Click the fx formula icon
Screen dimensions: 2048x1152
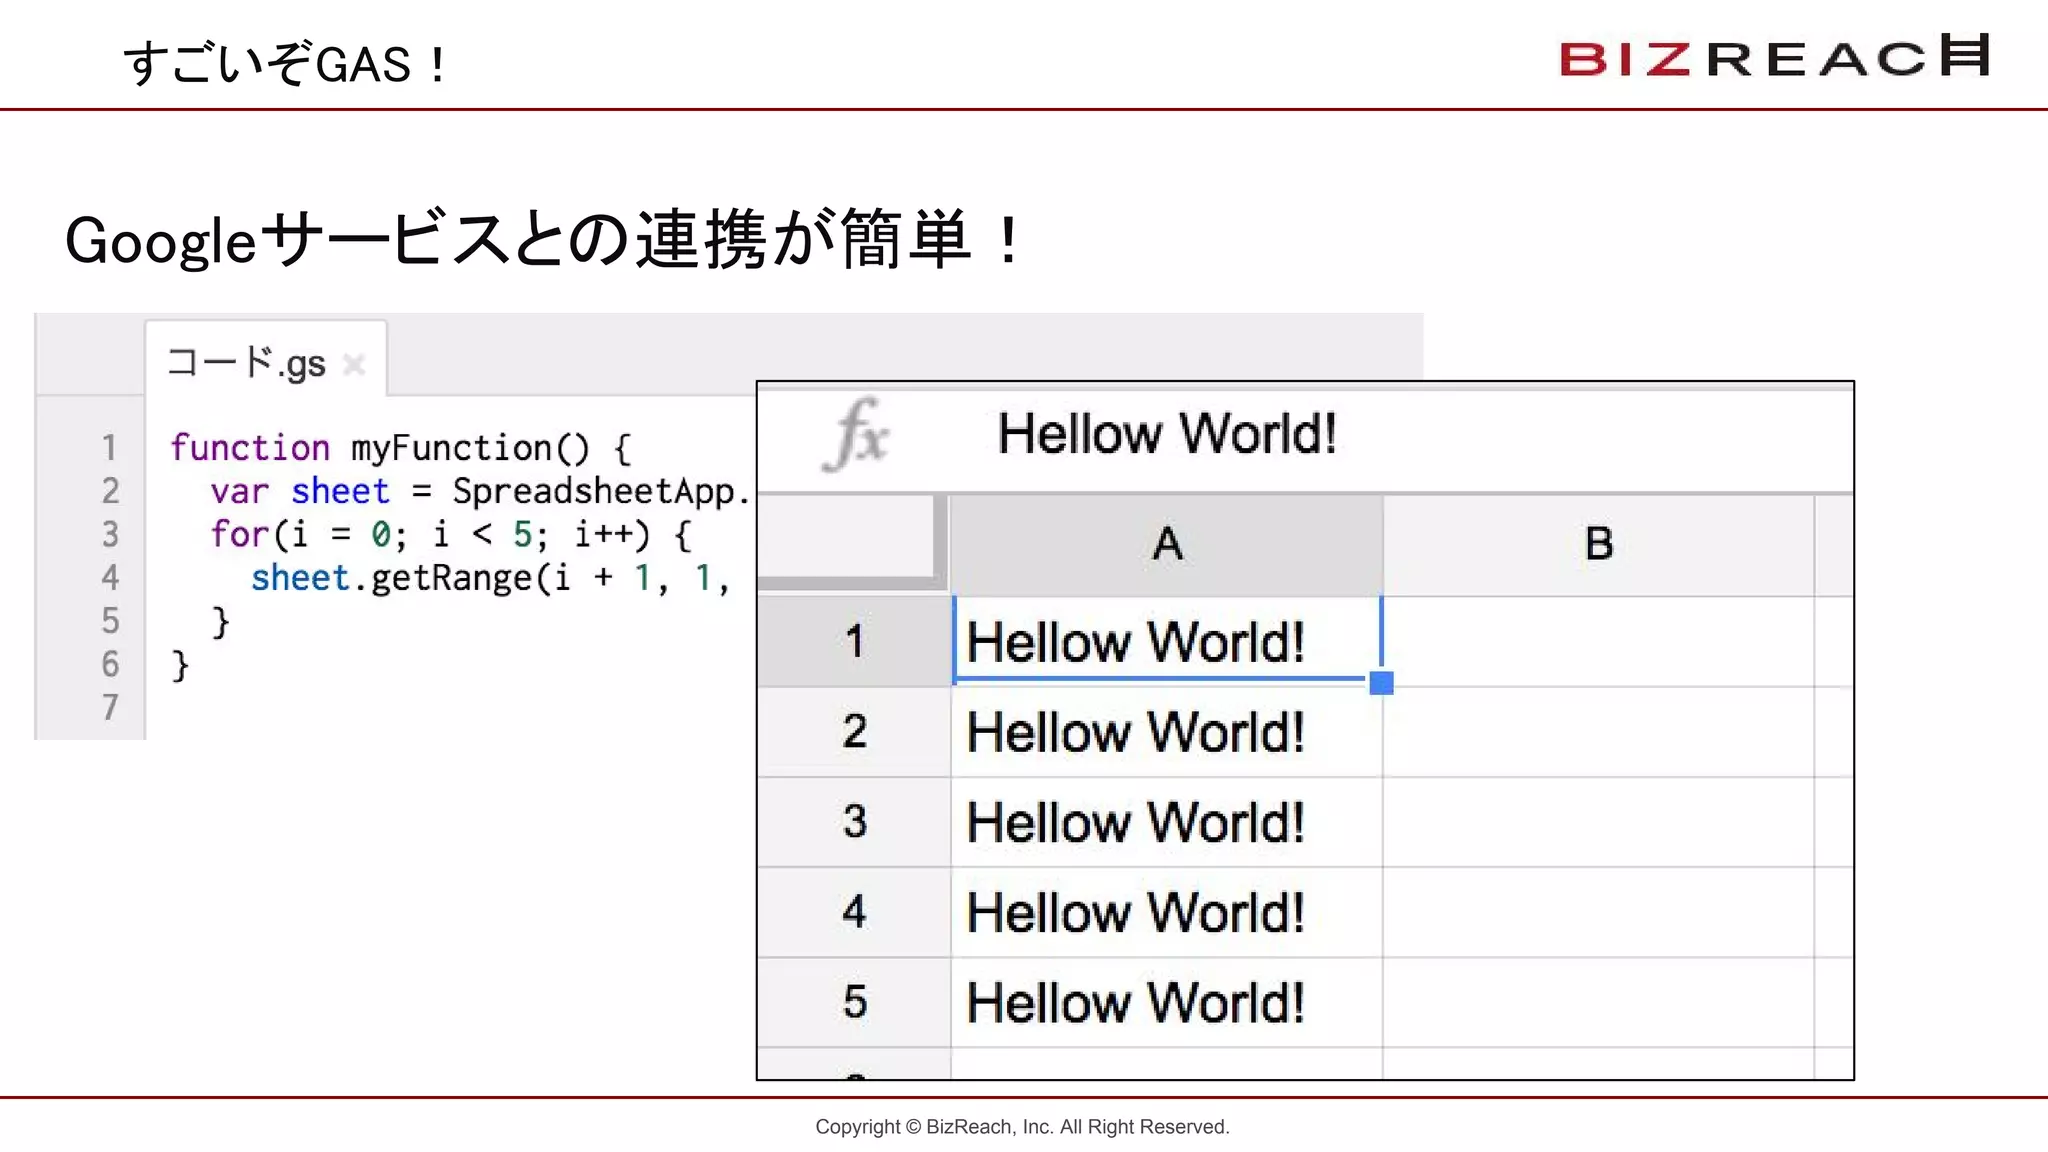[x=857, y=435]
